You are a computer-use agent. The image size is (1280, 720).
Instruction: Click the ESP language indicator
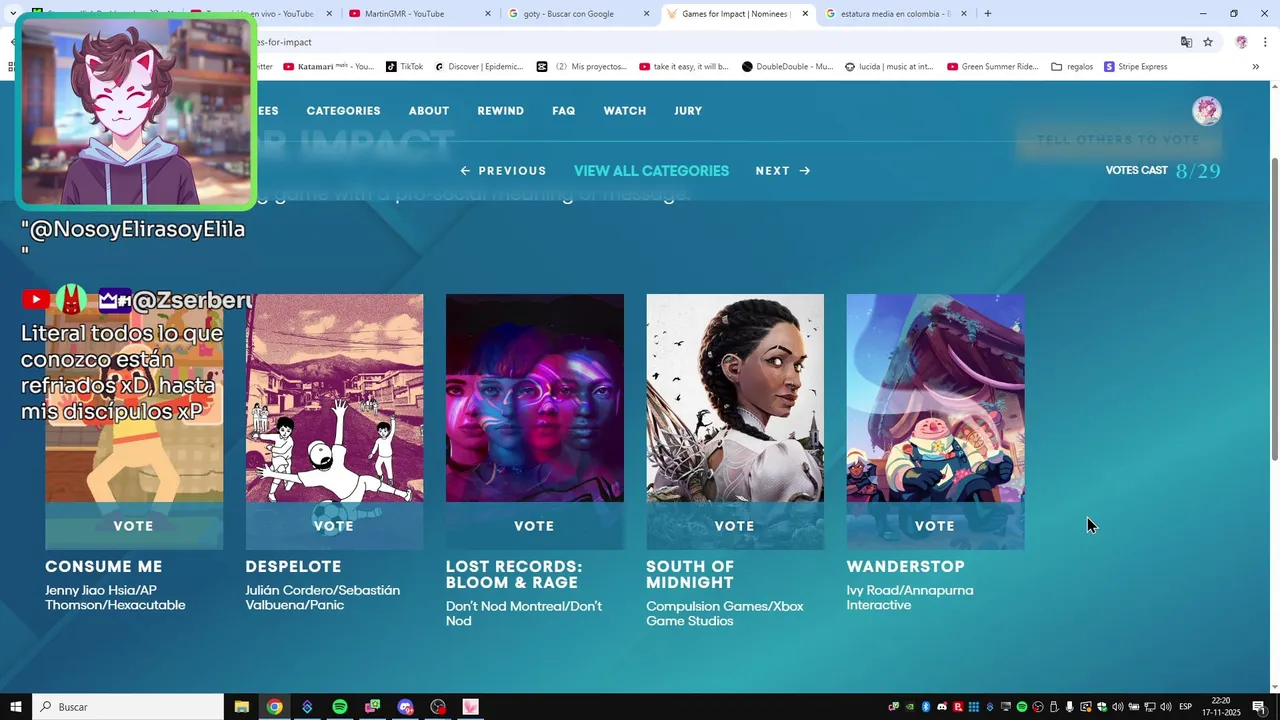[x=1185, y=707]
